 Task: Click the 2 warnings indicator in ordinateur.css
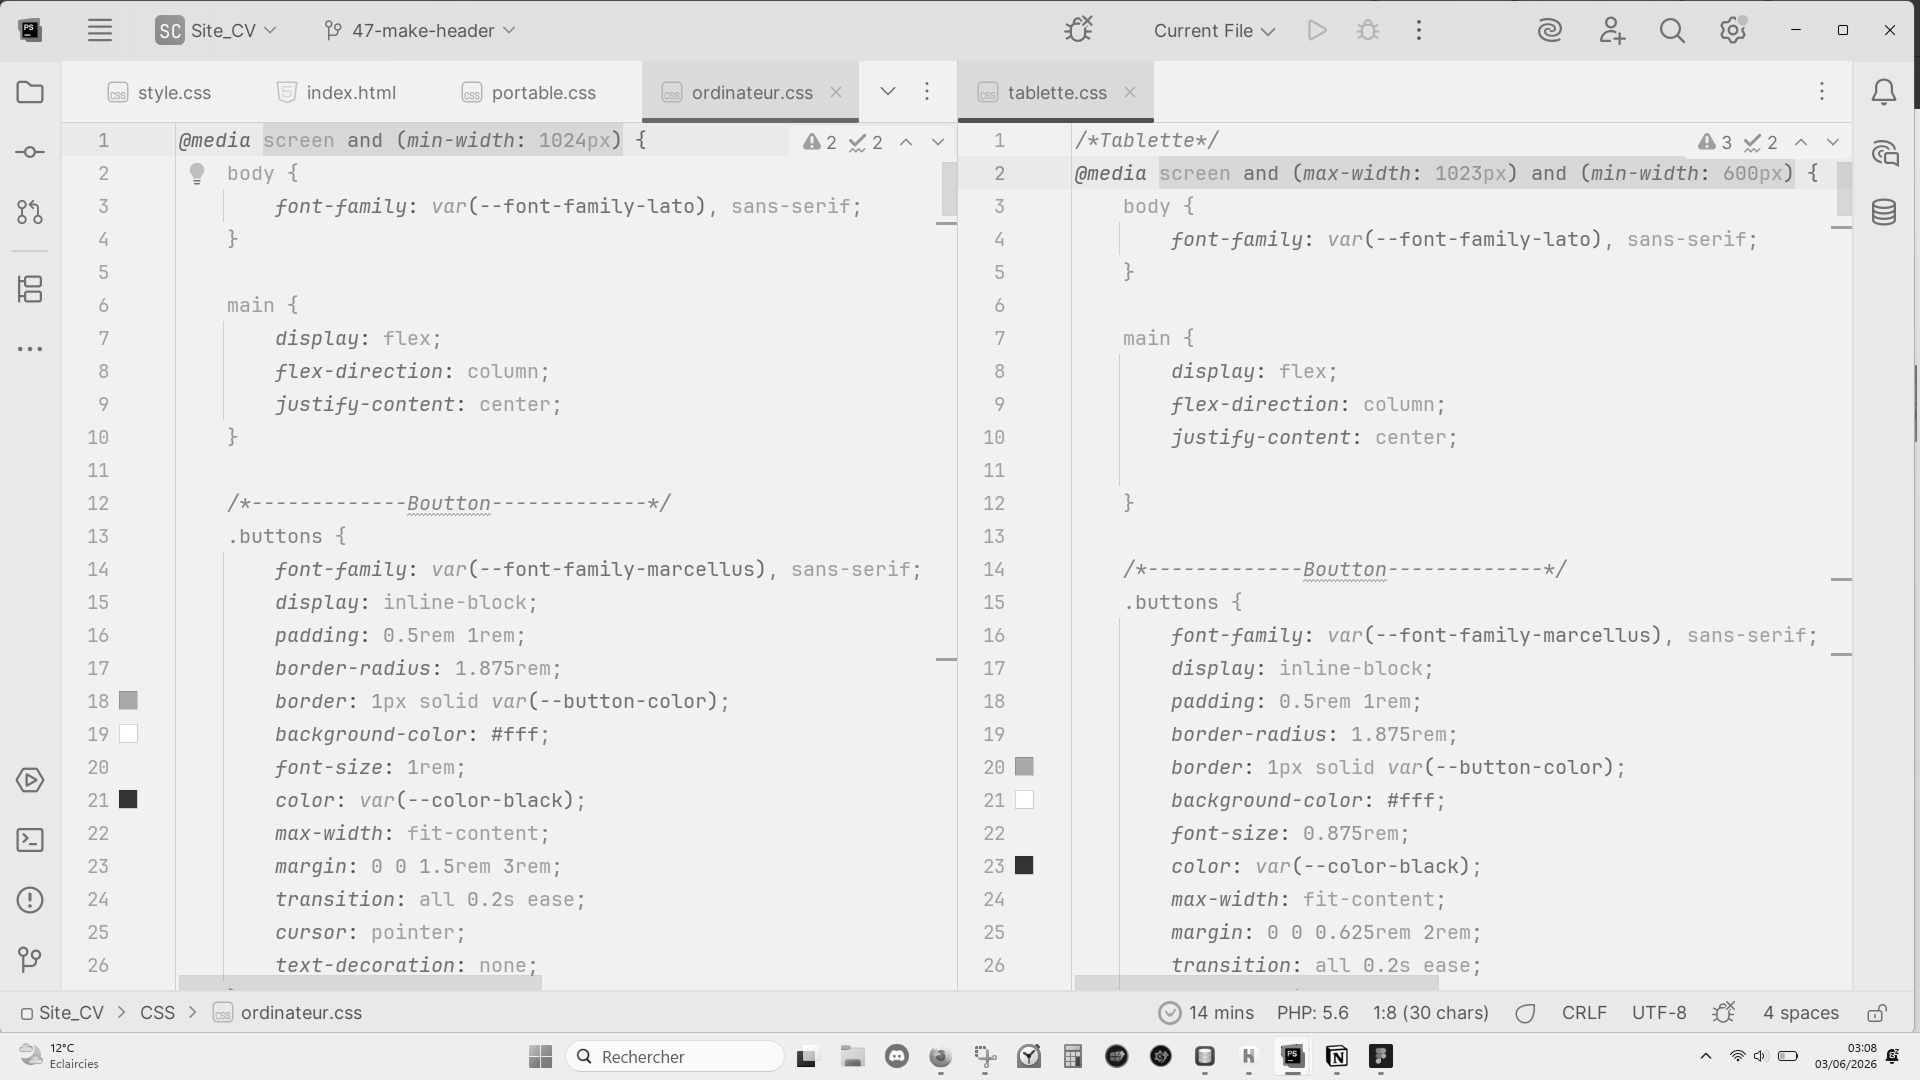coord(820,142)
